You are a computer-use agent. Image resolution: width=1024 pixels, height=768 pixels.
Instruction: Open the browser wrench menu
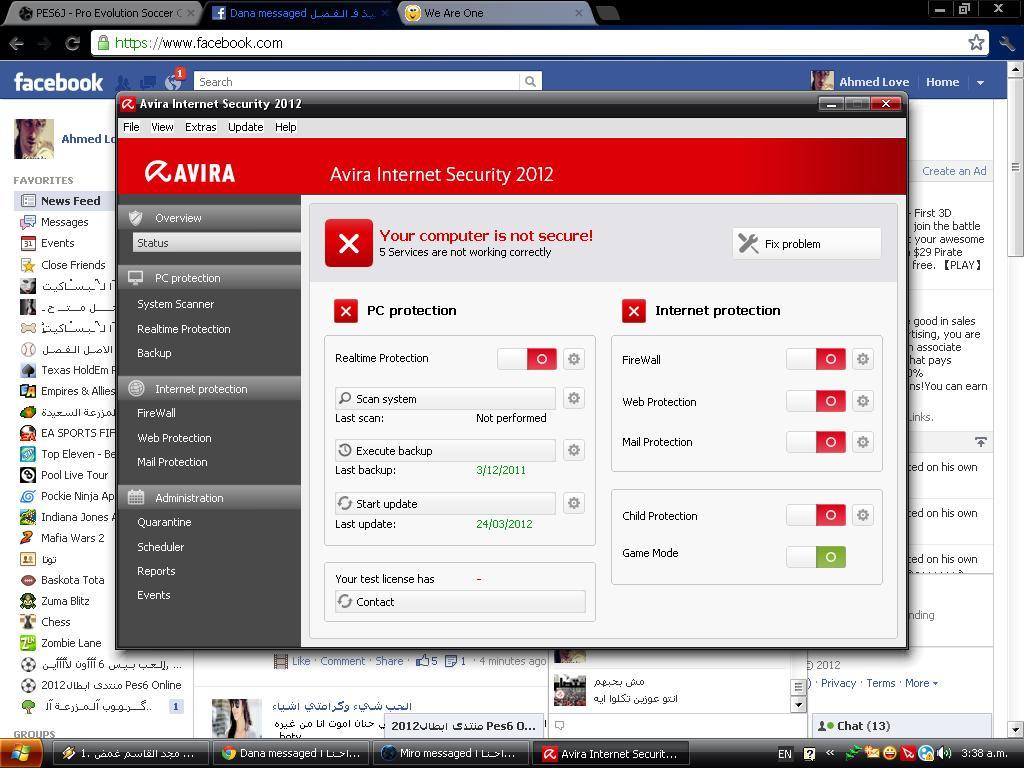coord(1006,43)
